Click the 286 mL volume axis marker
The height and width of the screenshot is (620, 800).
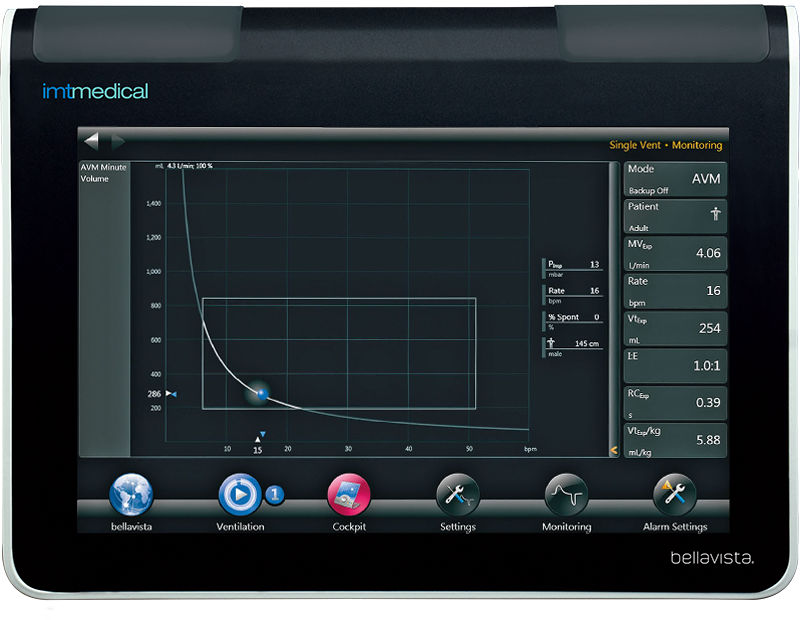pos(162,394)
